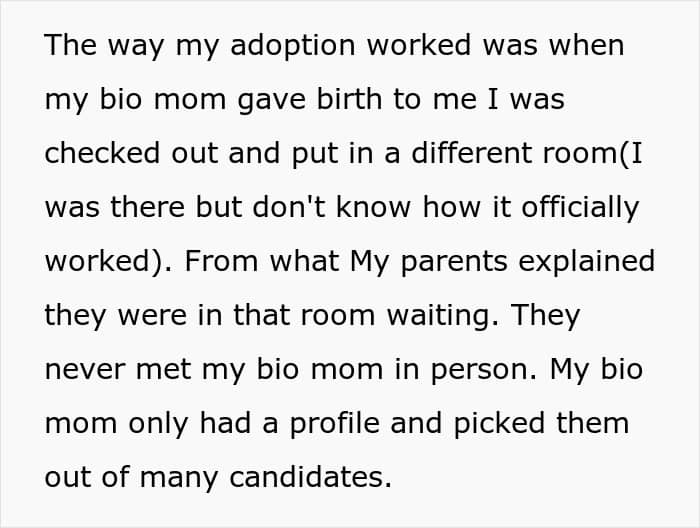The width and height of the screenshot is (700, 528).
Task: Click the word "never" starting seventh line
Action: pyautogui.click(x=85, y=370)
